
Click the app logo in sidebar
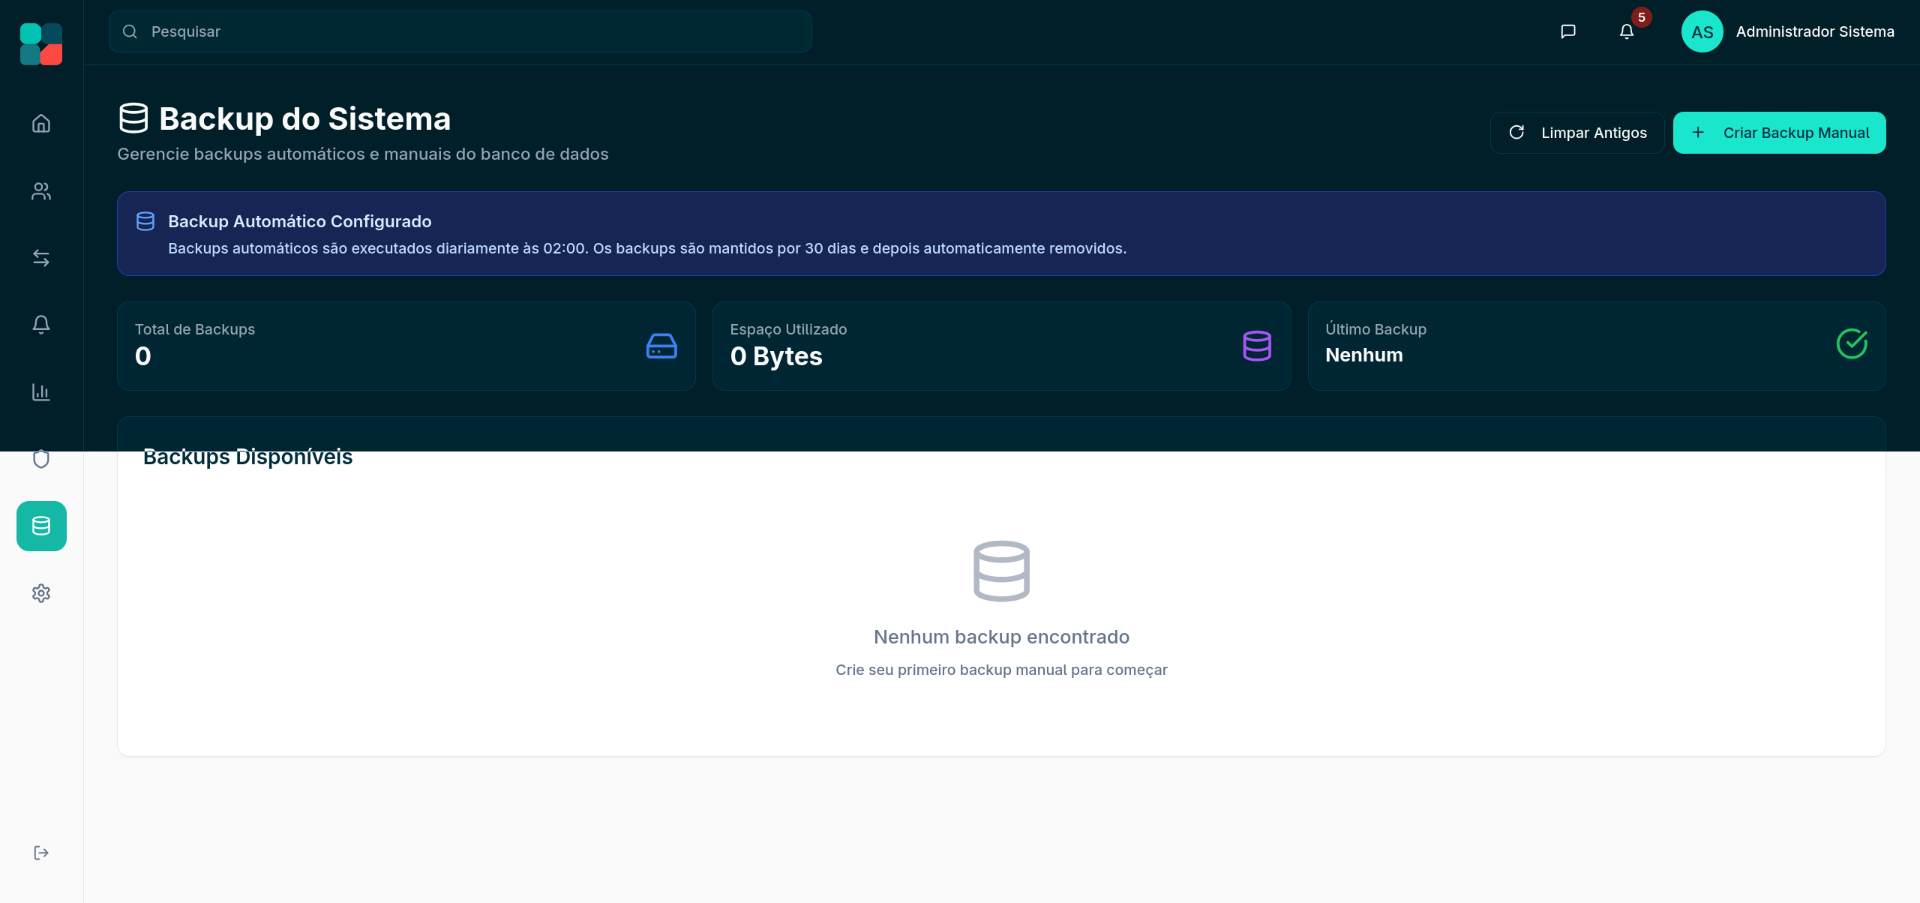41,44
